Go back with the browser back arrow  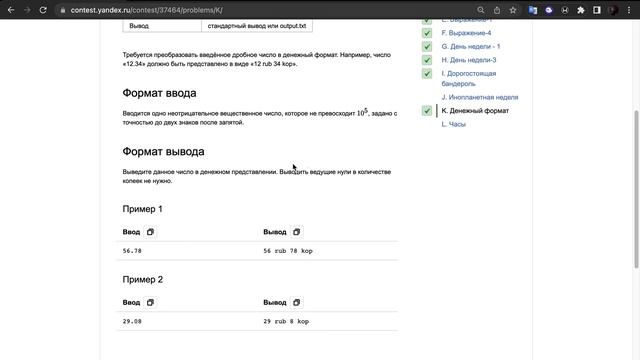tap(11, 10)
